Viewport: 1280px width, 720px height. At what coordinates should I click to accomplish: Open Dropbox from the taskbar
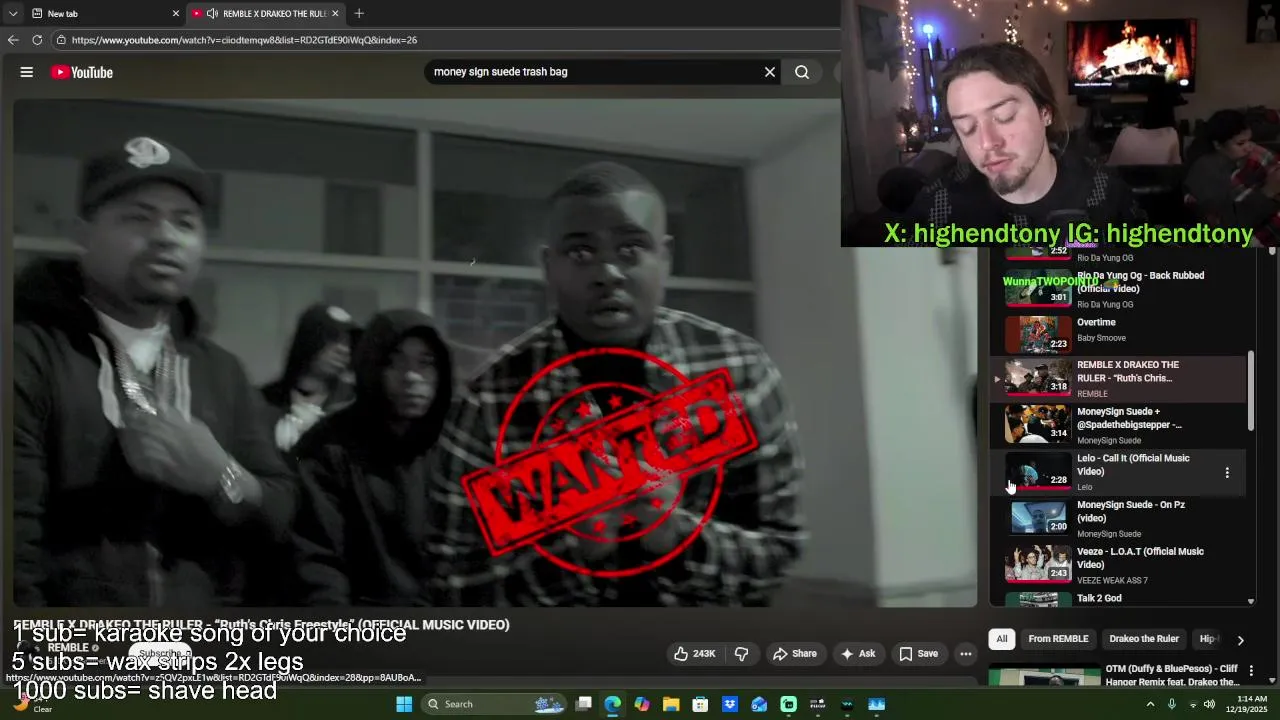[730, 704]
